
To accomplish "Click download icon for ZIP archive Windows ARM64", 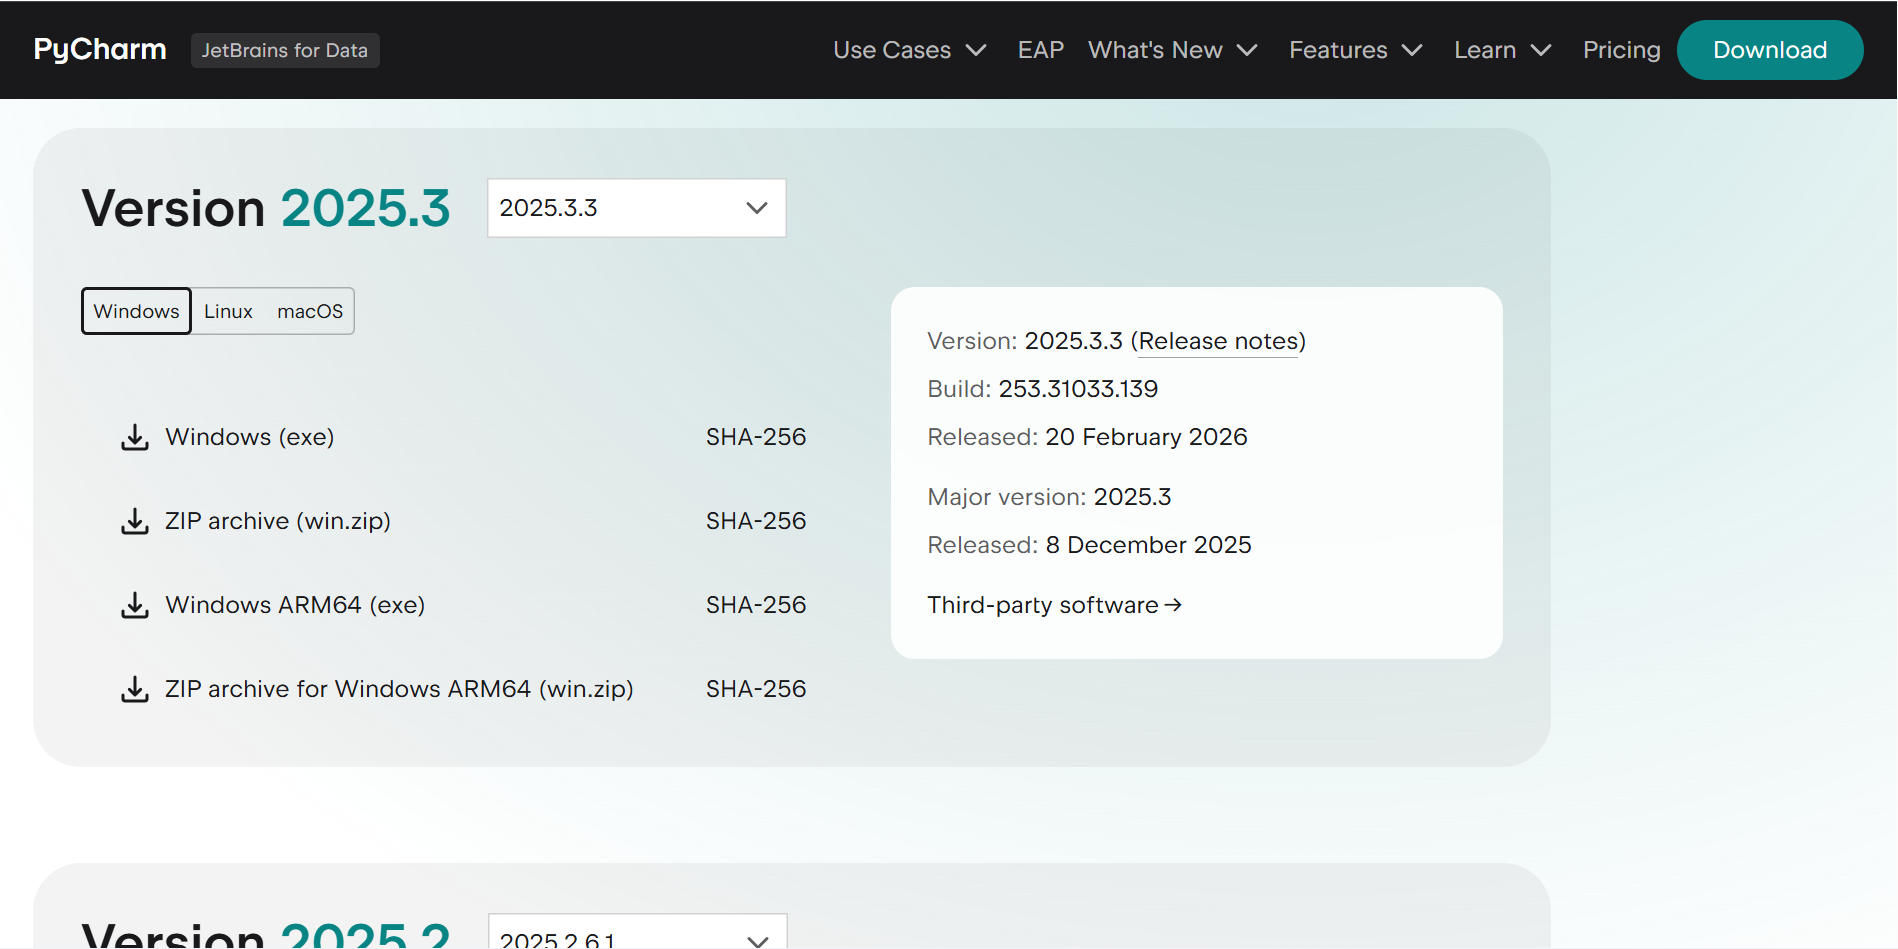I will (x=135, y=689).
